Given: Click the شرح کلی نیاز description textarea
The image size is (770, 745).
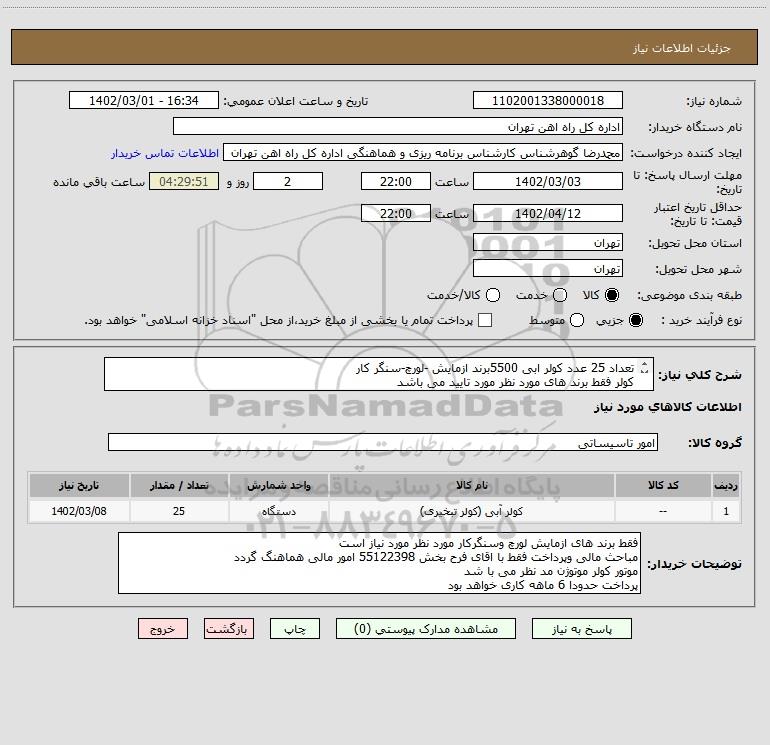Looking at the screenshot, I should click(379, 374).
